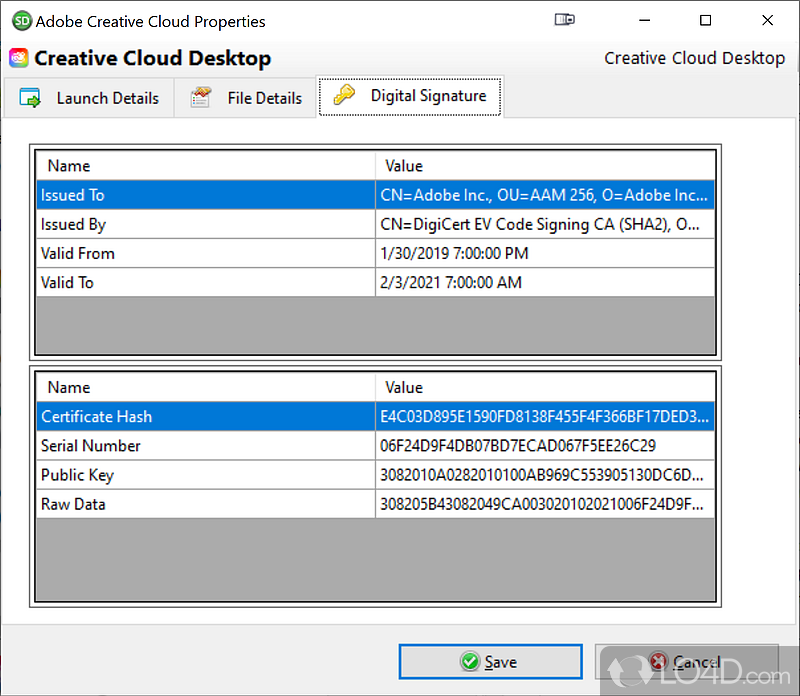Select the Valid To row
Image resolution: width=800 pixels, height=696 pixels.
click(x=376, y=282)
